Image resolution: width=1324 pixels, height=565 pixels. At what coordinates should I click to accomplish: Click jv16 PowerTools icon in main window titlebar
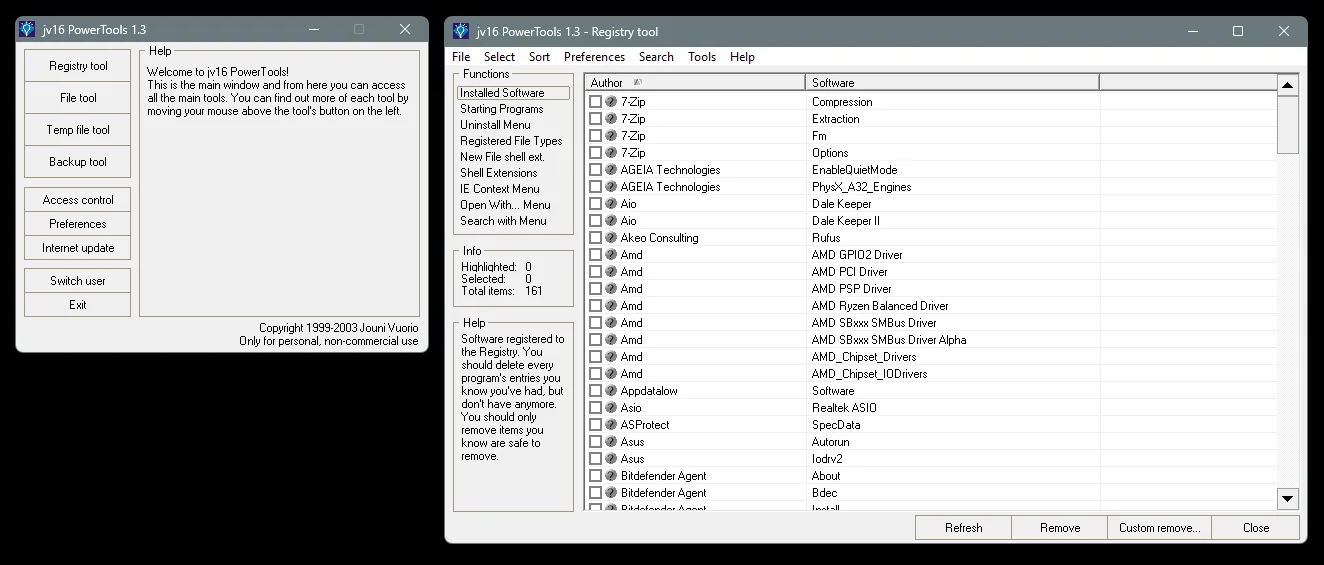coord(27,30)
